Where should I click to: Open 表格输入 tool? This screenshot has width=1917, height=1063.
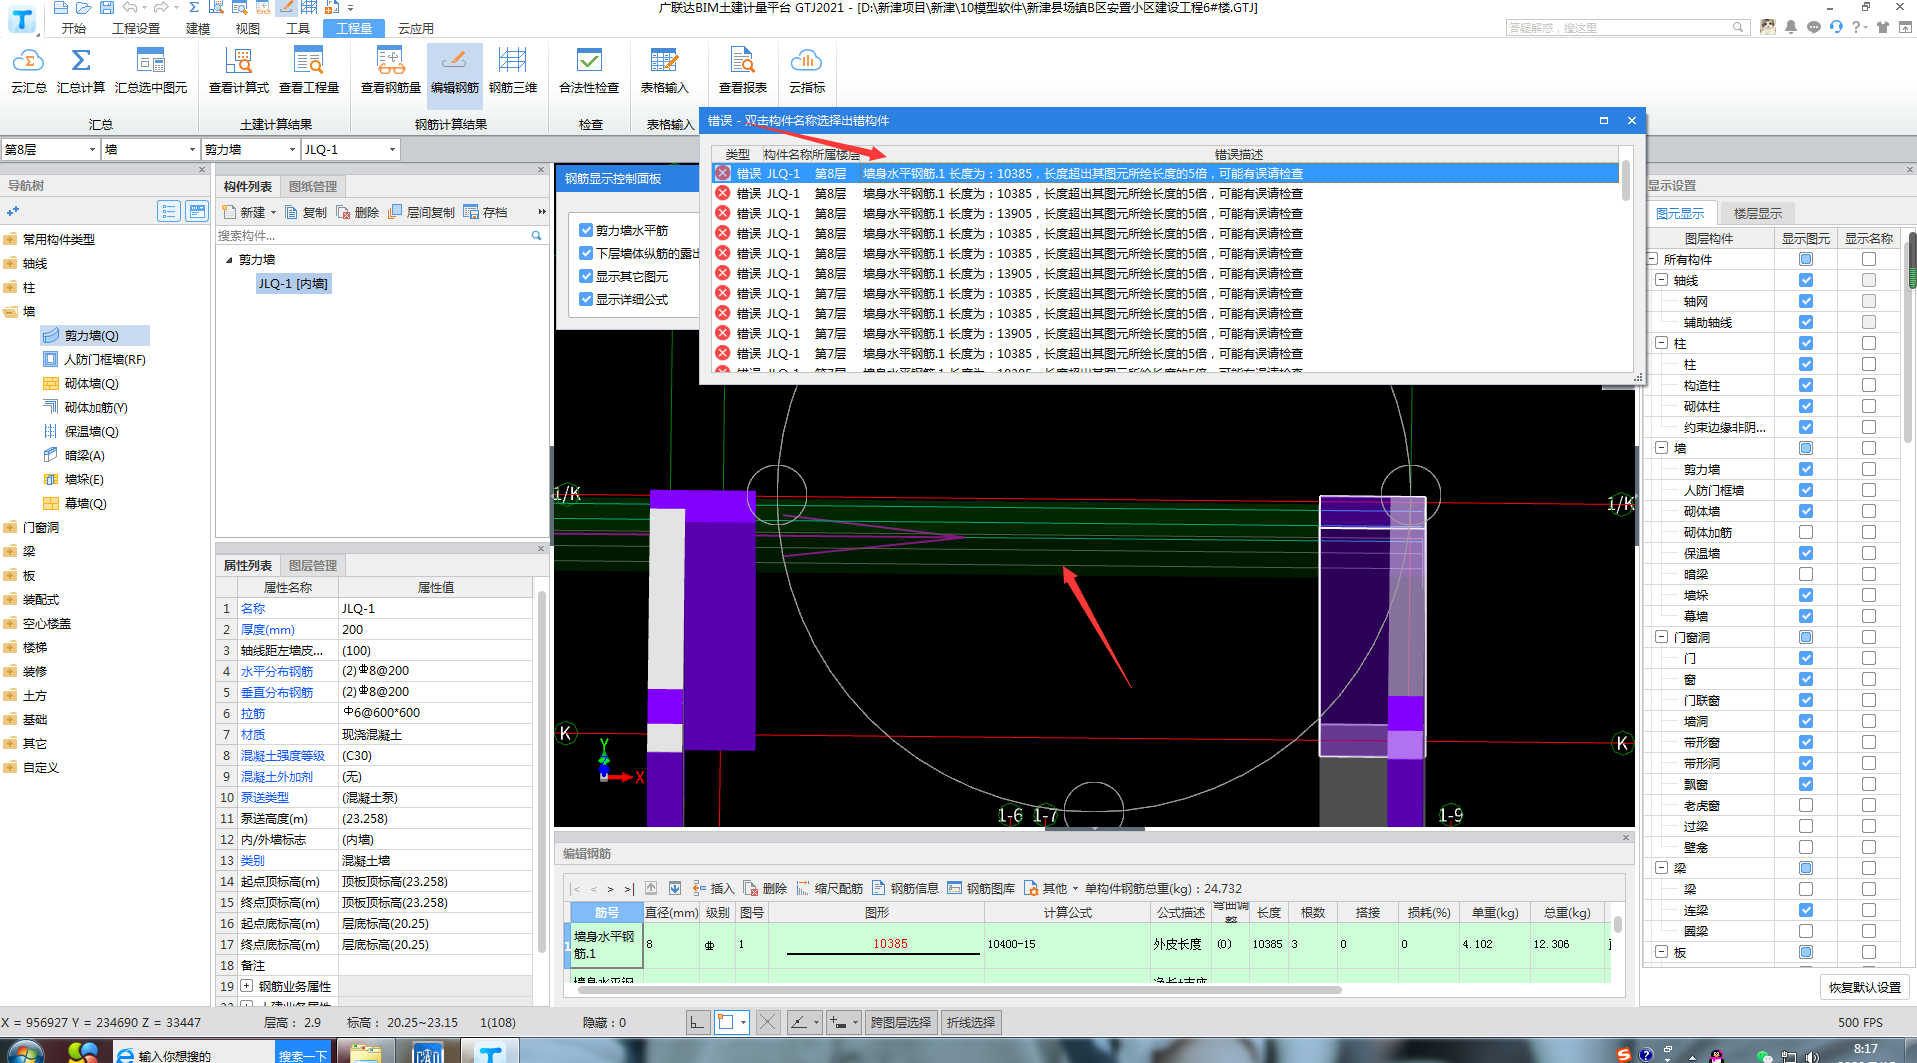pos(665,70)
